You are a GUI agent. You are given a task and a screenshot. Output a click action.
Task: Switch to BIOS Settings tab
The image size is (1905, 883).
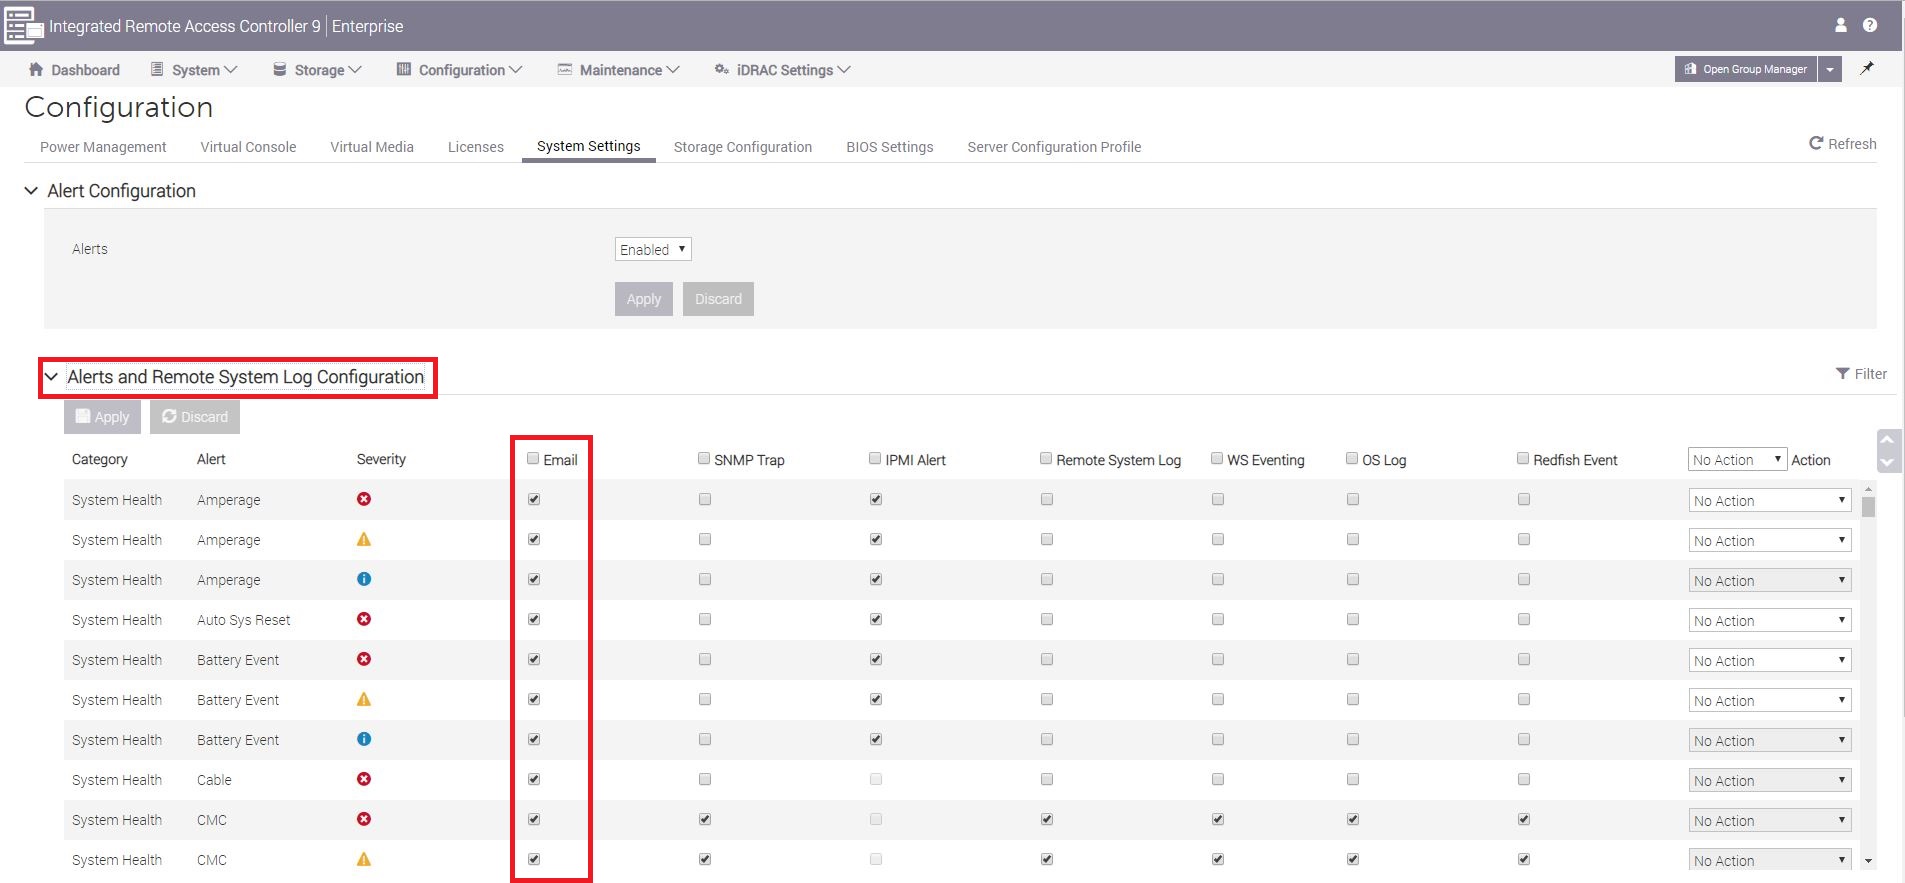(890, 147)
